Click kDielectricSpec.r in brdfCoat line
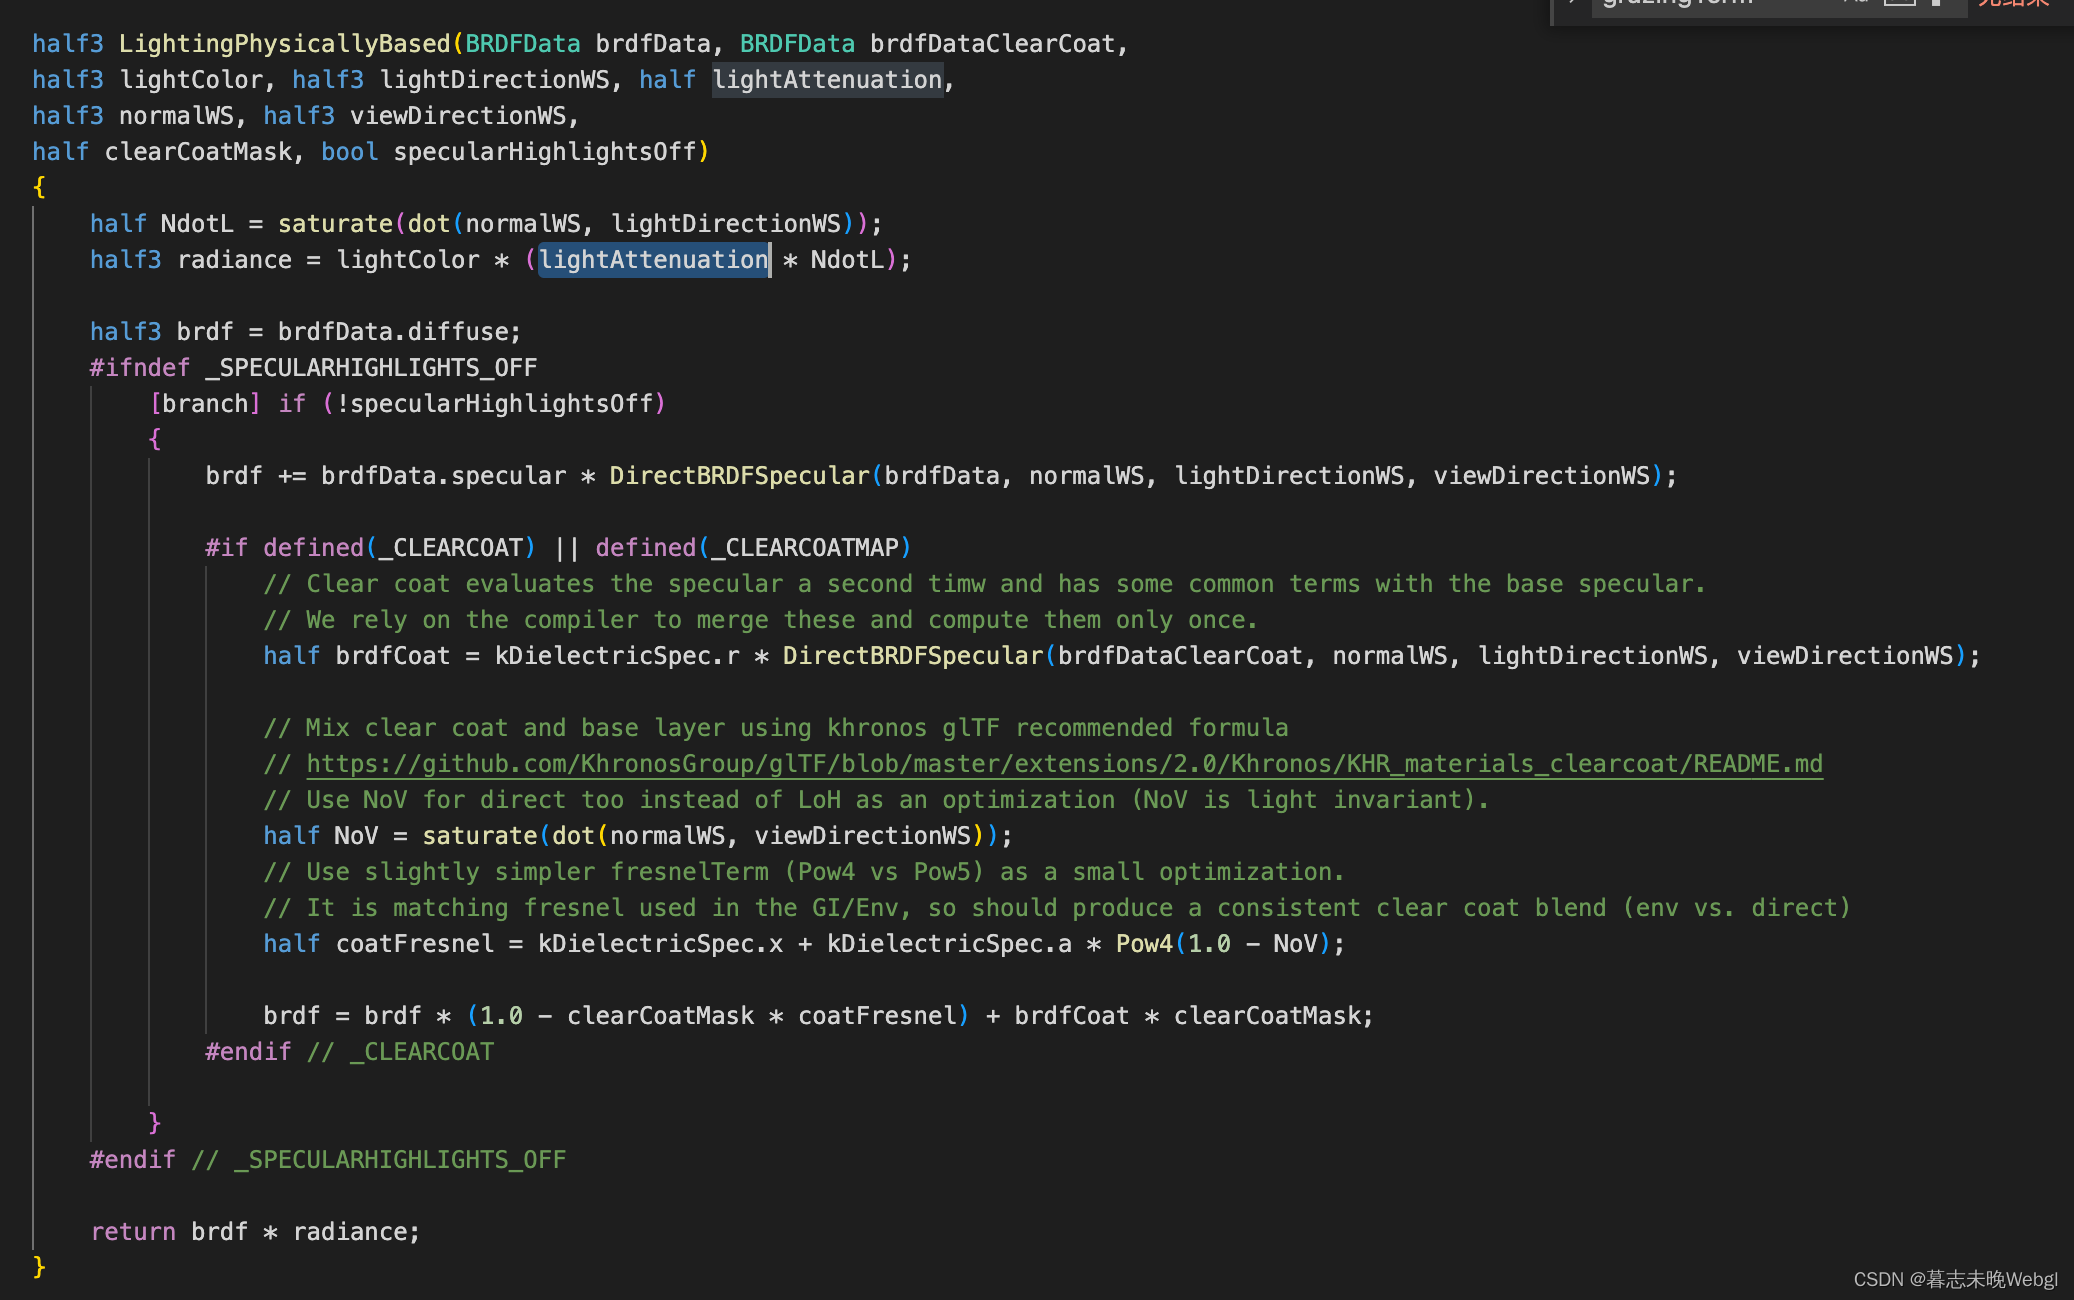 click(617, 656)
